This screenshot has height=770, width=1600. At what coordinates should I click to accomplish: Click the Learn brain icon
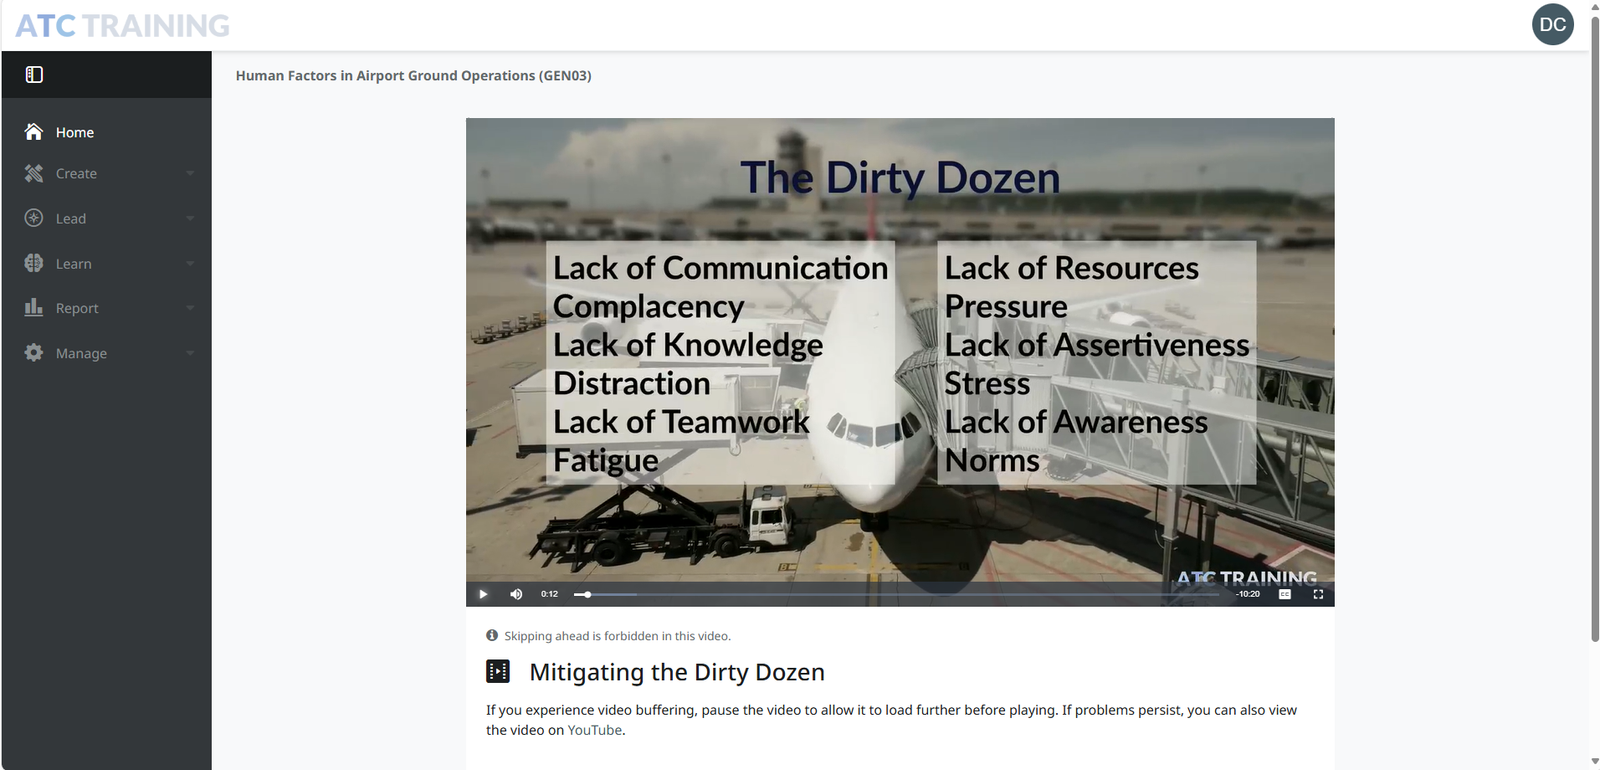pyautogui.click(x=34, y=263)
